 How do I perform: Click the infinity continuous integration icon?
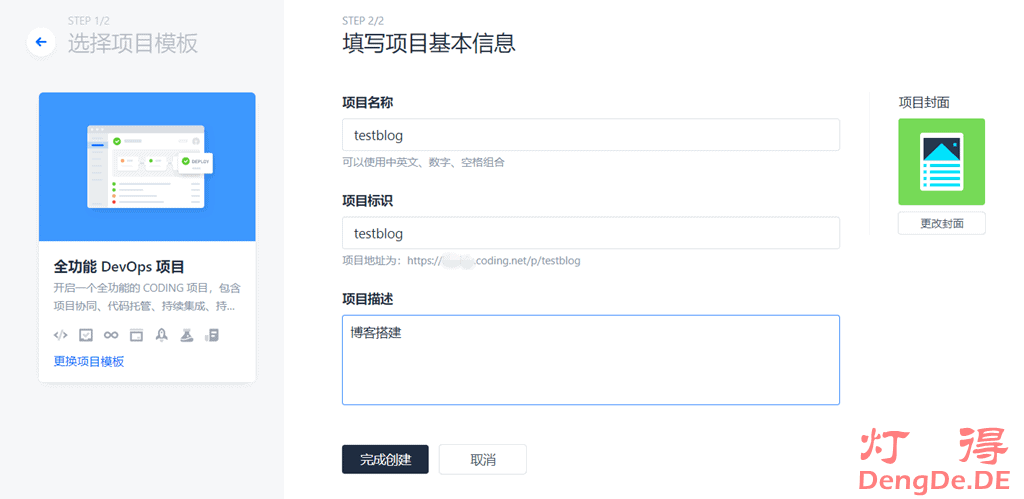tap(111, 335)
